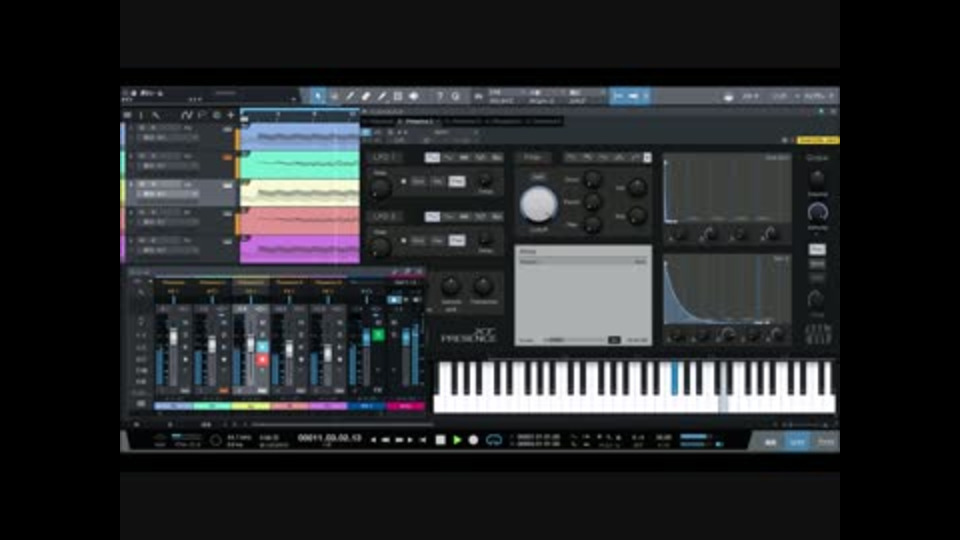Show automation with the curve icon
This screenshot has width=960, height=540.
point(187,114)
